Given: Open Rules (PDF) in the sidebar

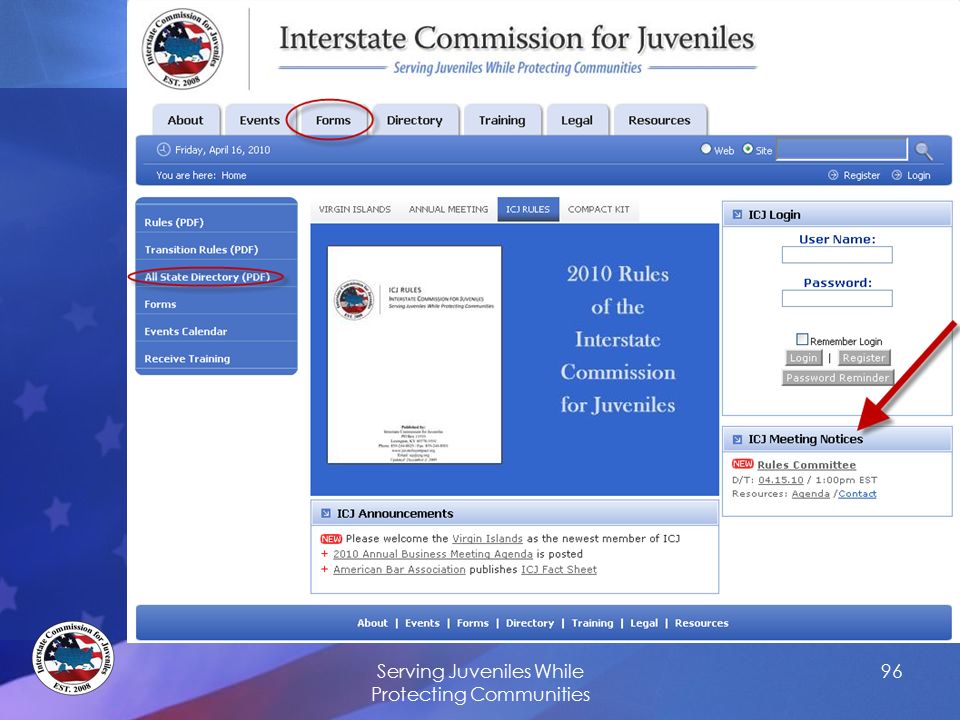Looking at the screenshot, I should (x=174, y=222).
